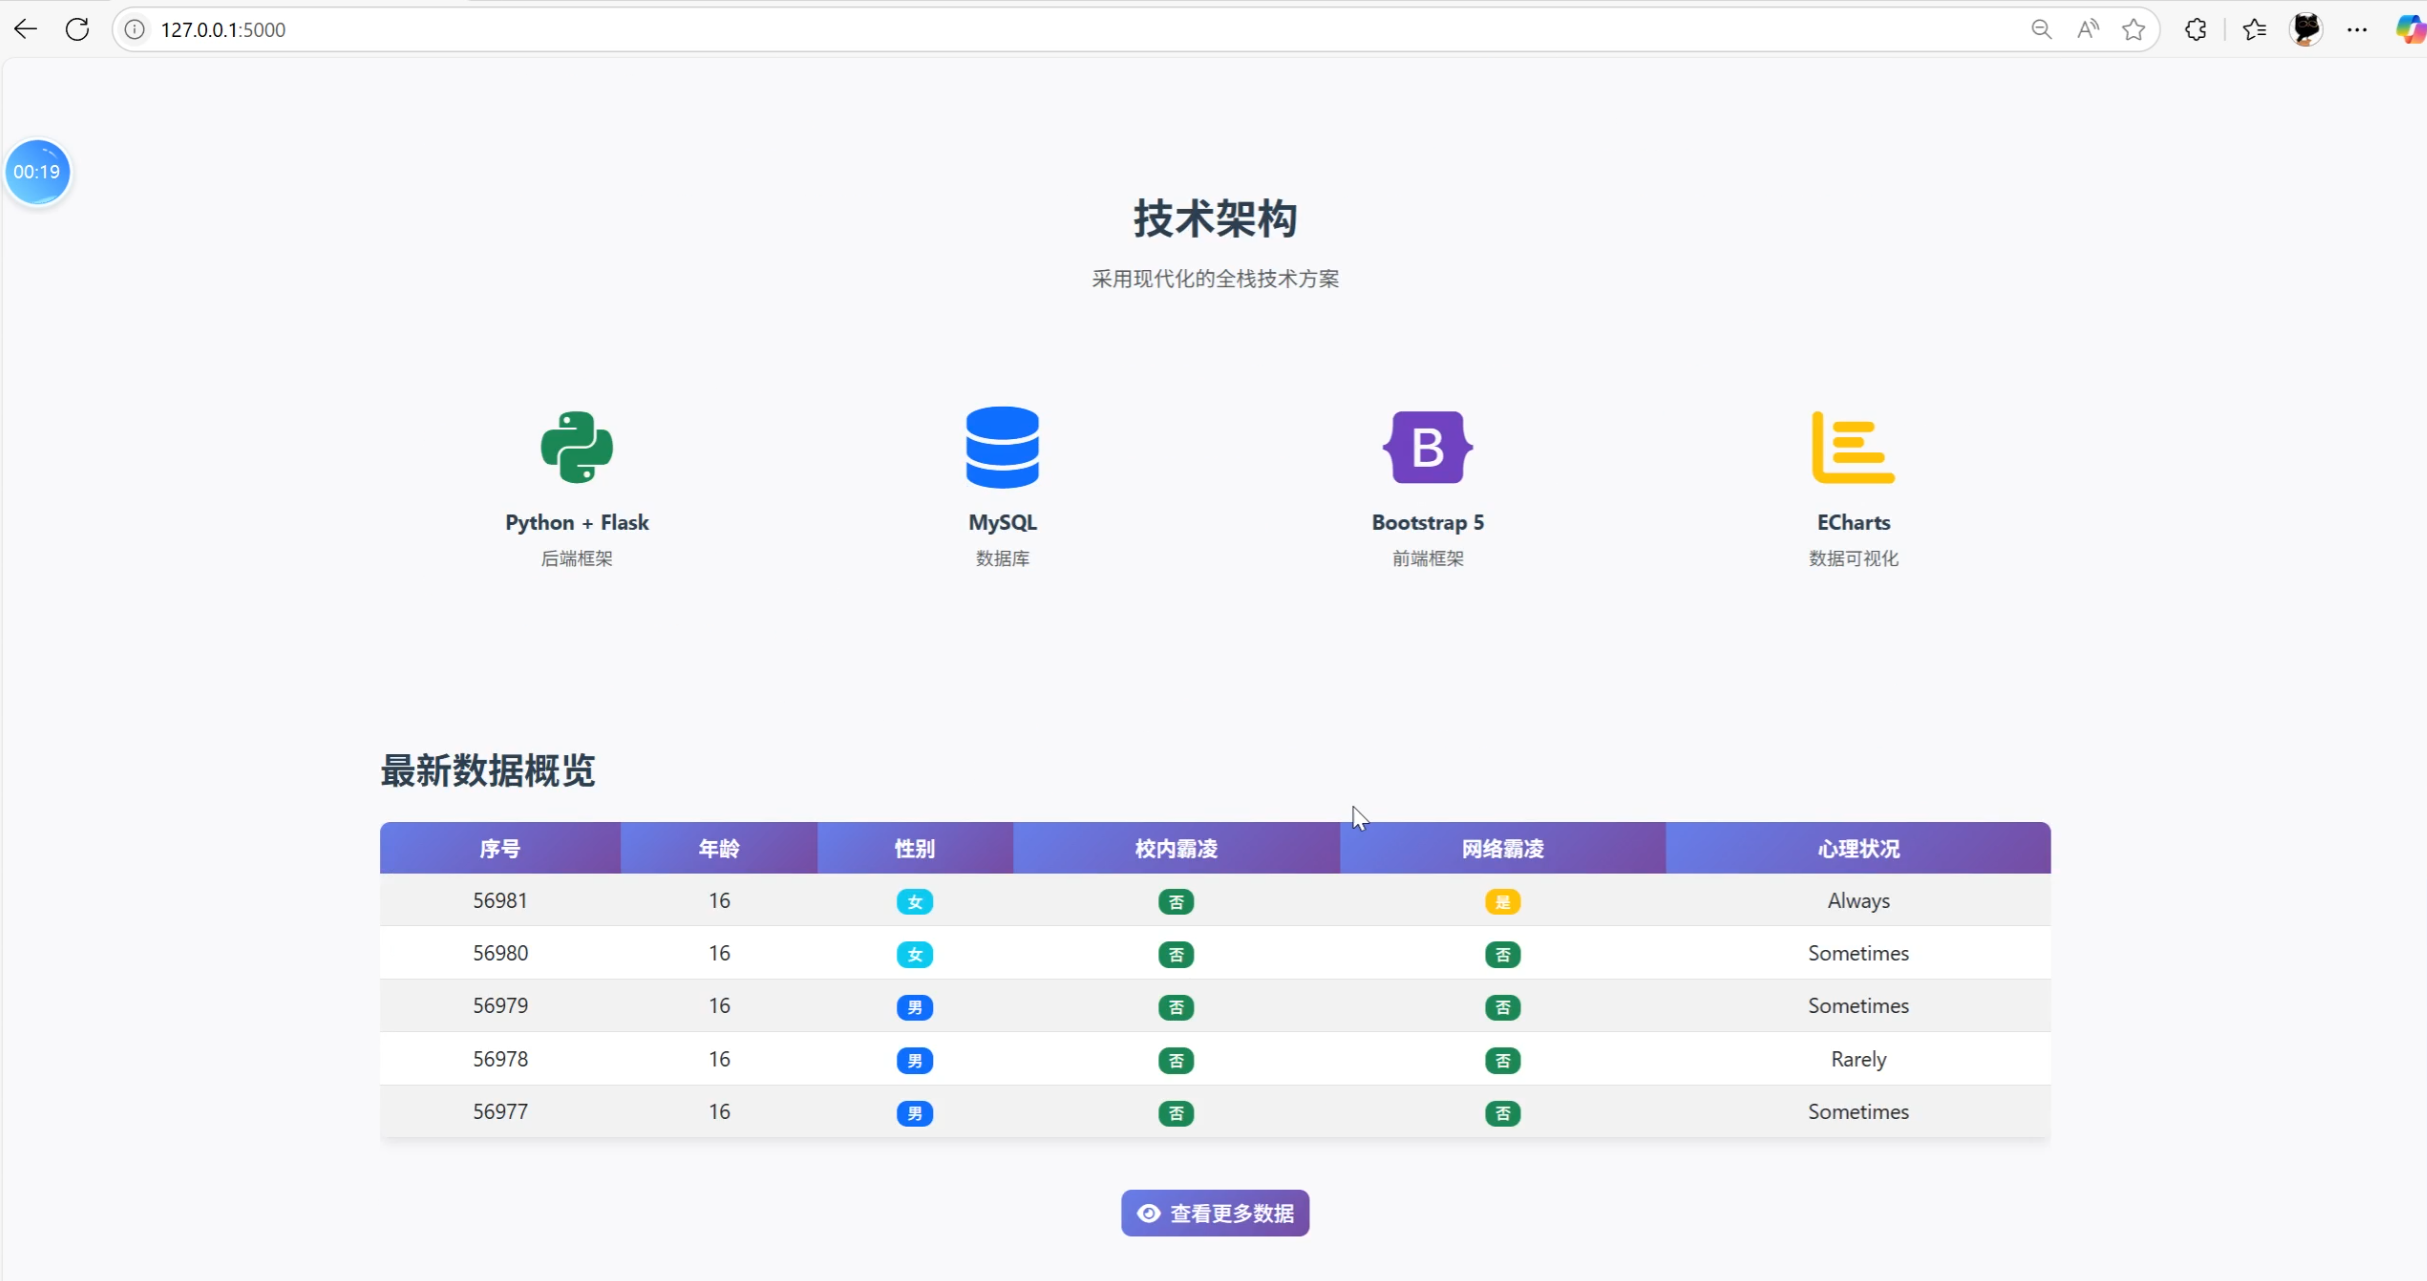Click the 性别 column header

point(915,848)
